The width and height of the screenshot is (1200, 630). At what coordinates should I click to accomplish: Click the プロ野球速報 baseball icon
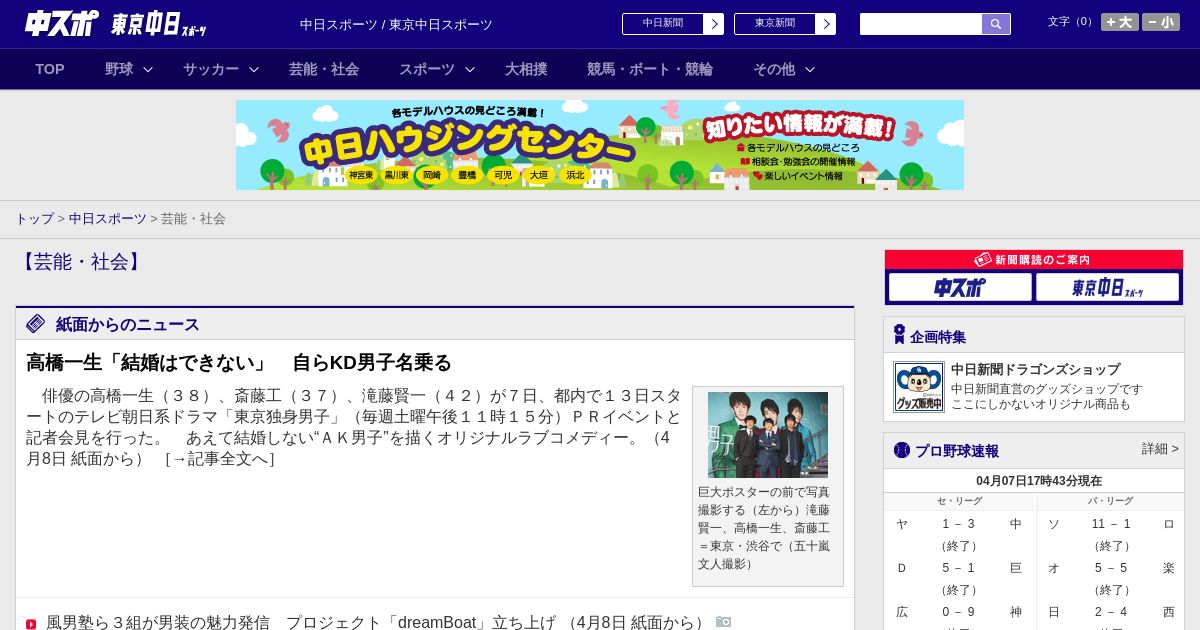[x=902, y=450]
